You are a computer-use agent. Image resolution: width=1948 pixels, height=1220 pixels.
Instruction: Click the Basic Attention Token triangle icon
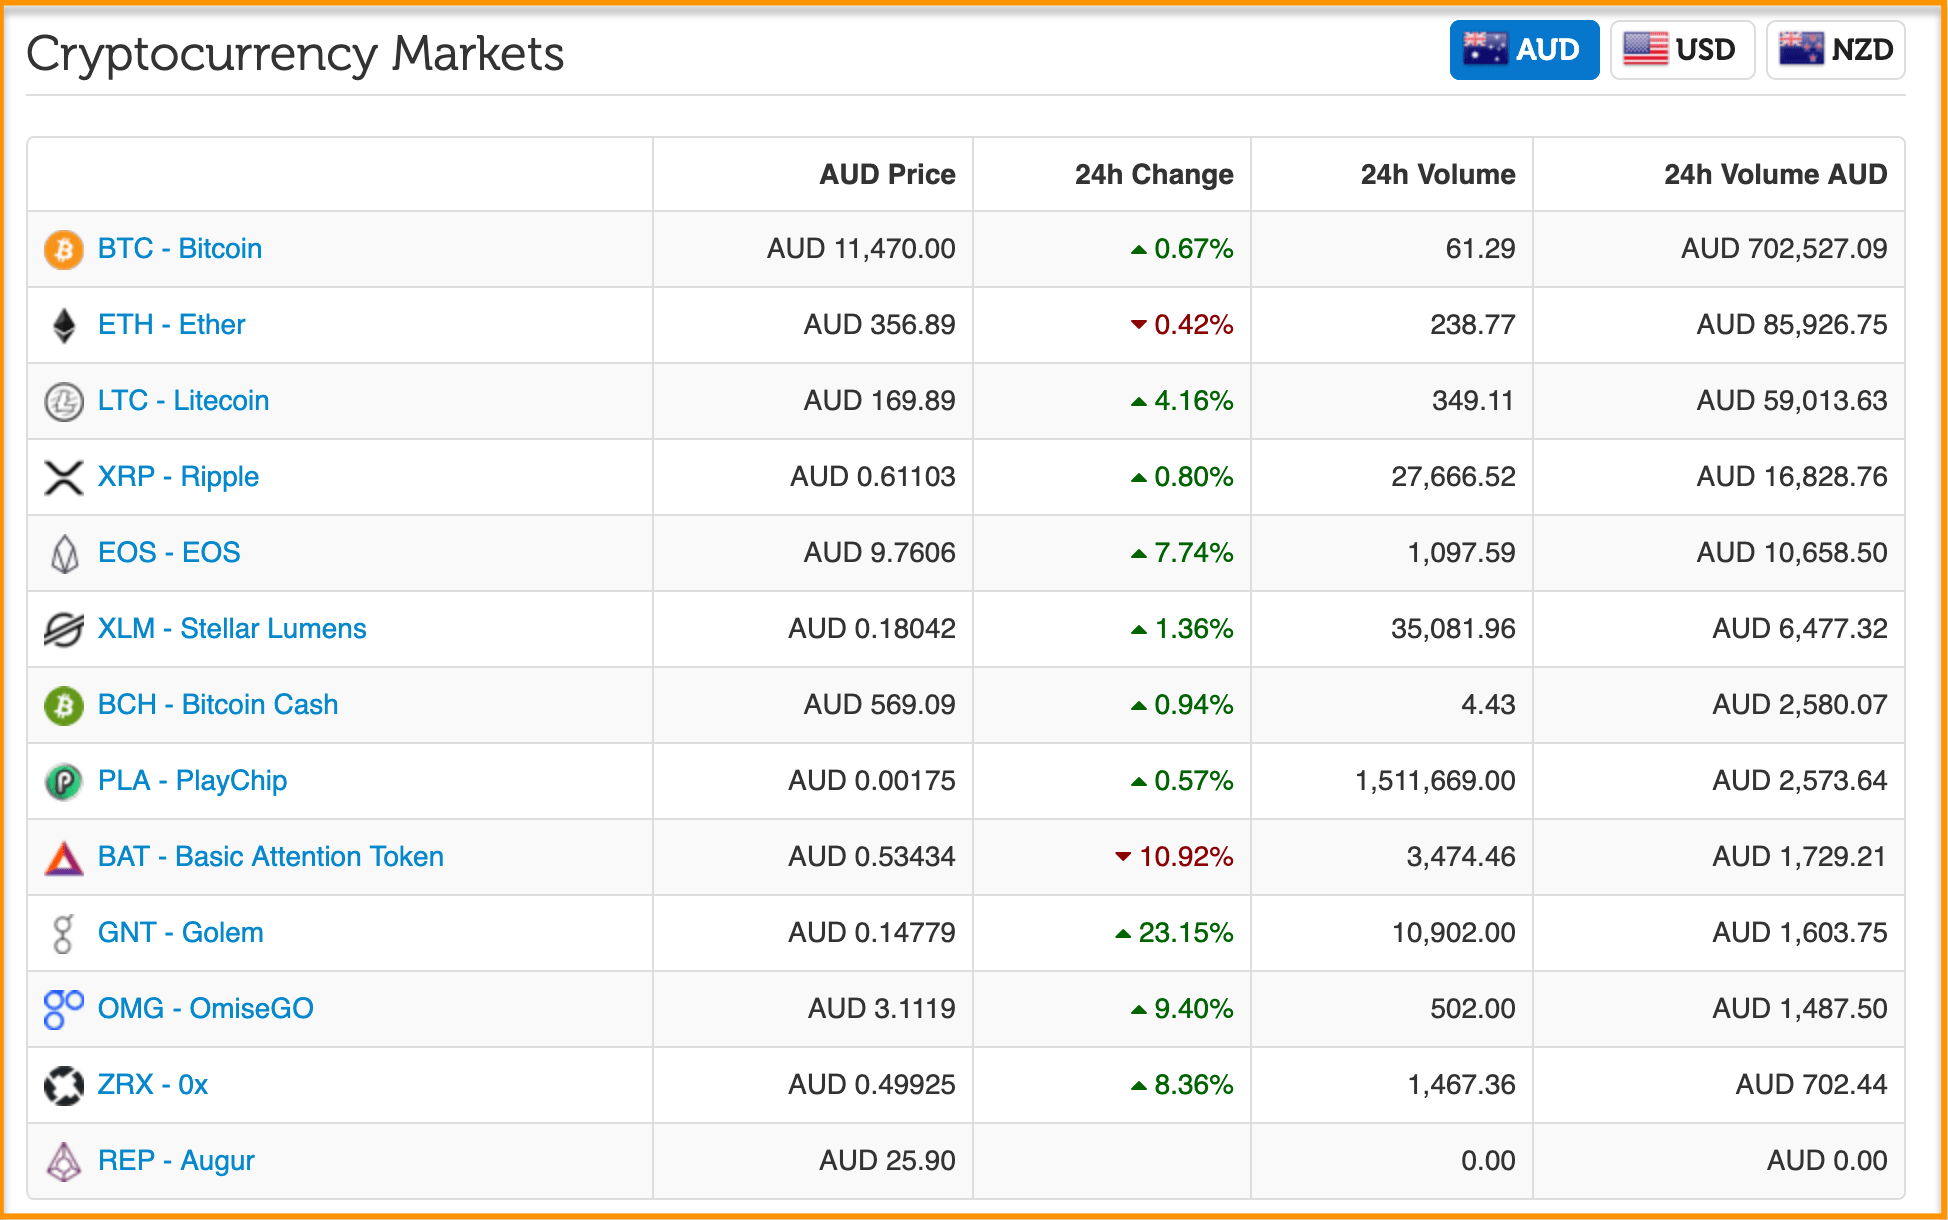click(x=64, y=858)
